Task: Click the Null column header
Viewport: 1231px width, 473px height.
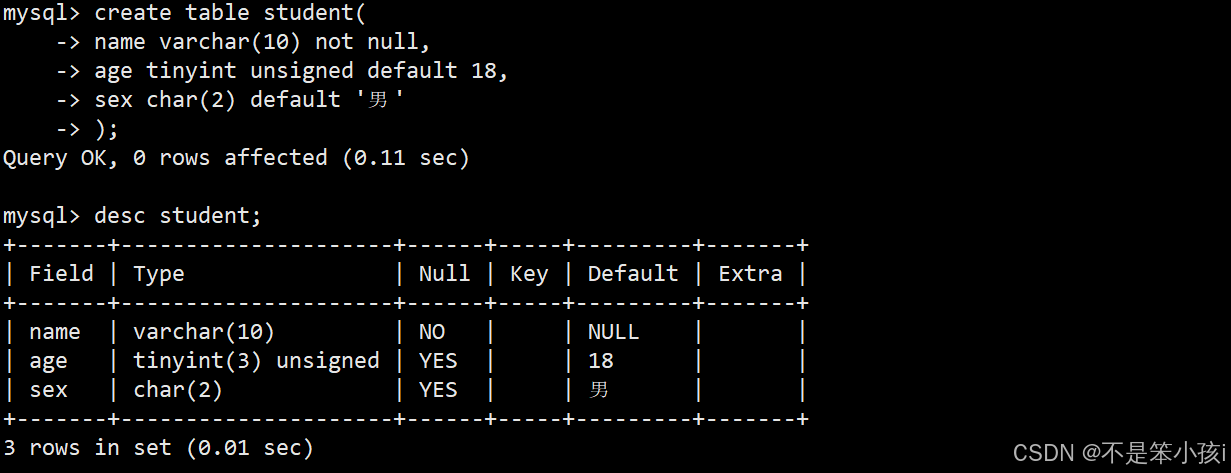Action: [x=445, y=274]
